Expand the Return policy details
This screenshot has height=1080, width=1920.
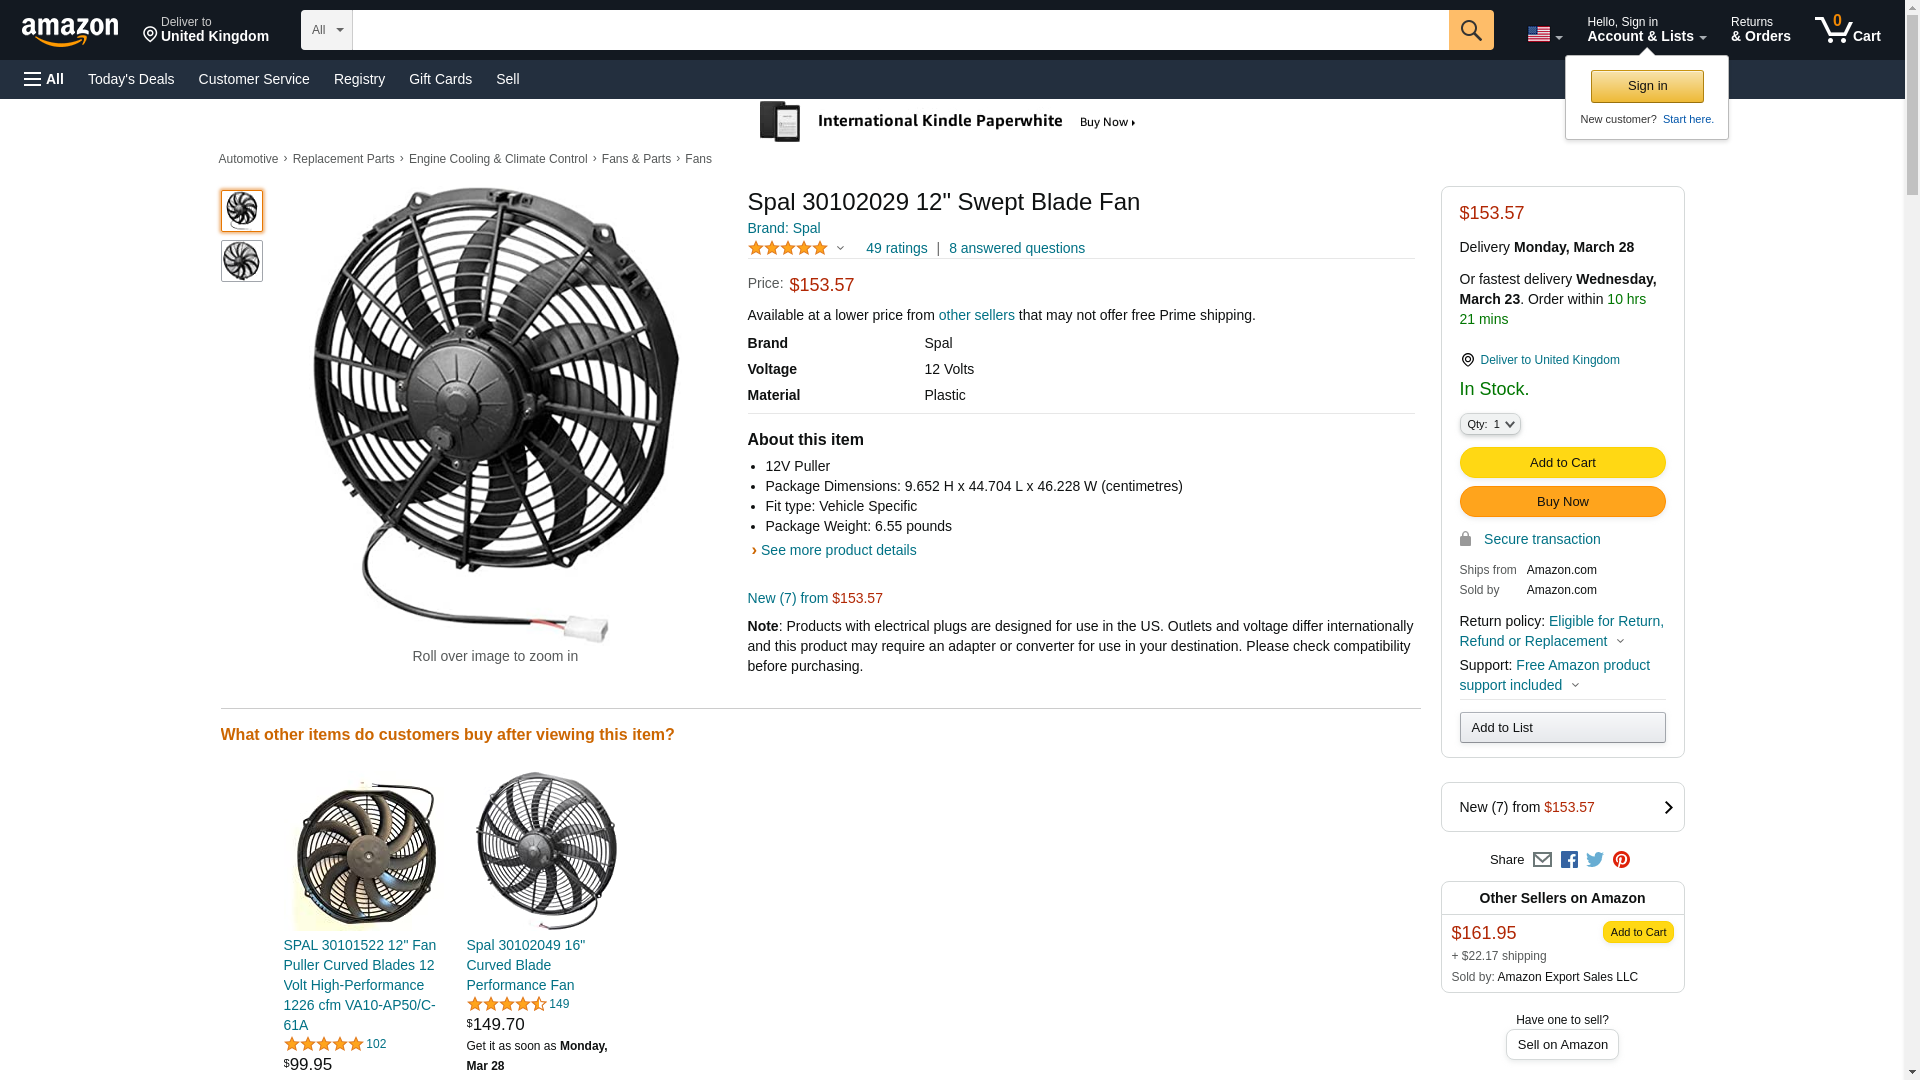[x=1620, y=641]
